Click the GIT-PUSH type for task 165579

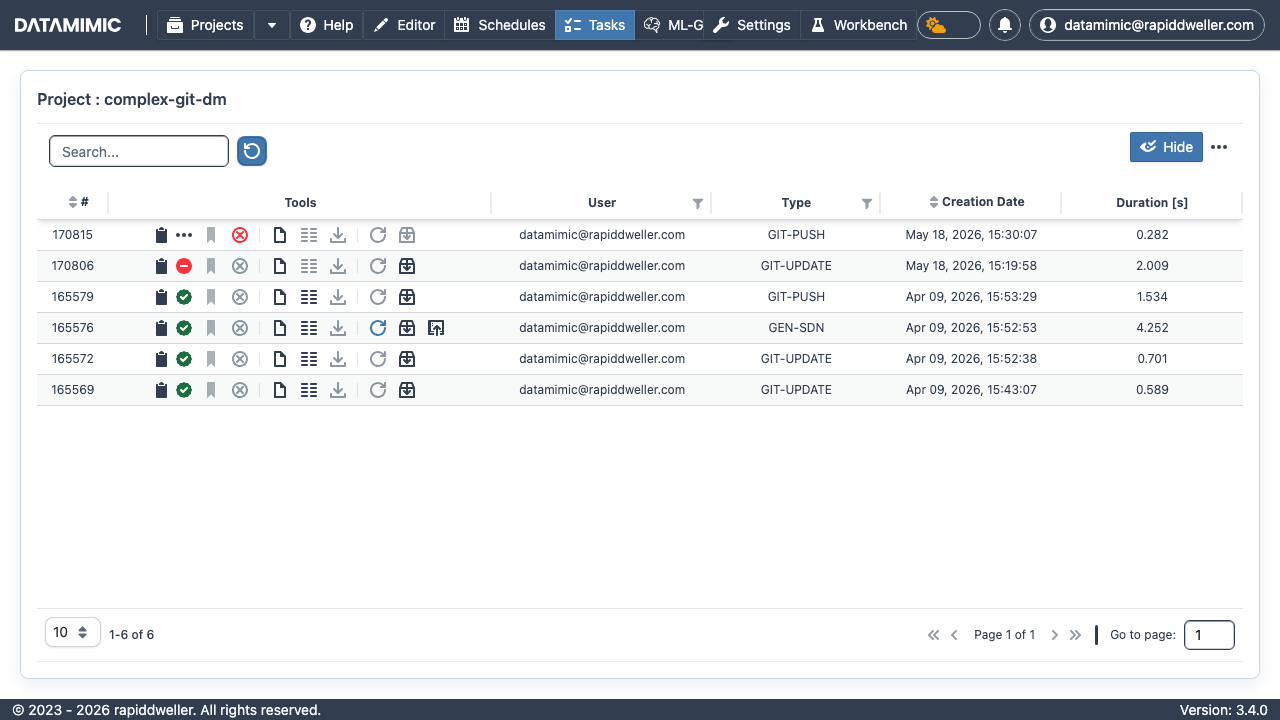click(x=796, y=297)
